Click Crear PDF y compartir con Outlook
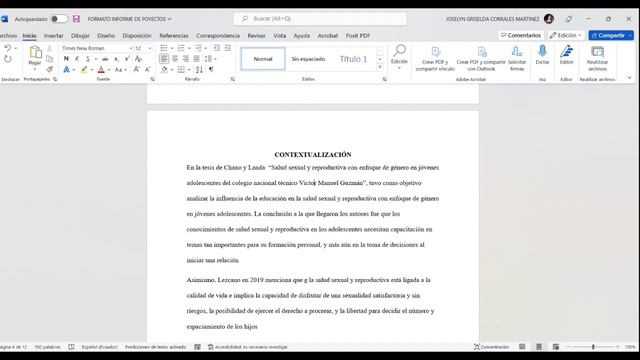 (x=481, y=59)
